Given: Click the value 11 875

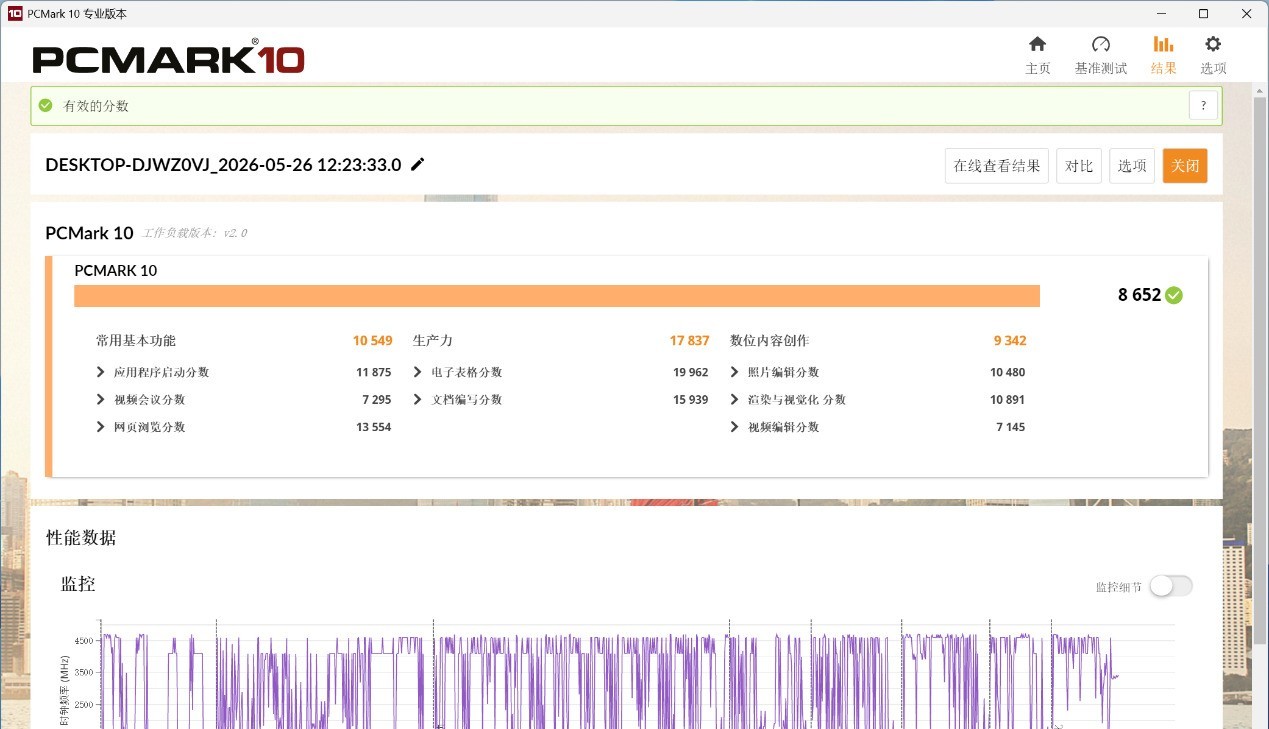Looking at the screenshot, I should 373,372.
